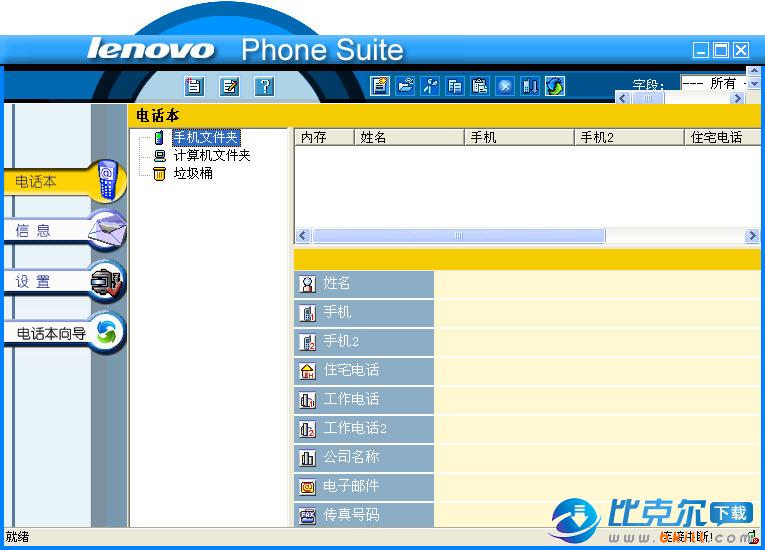This screenshot has height=550, width=765.
Task: Select 计算机文件夹 in the folder tree
Action: click(212, 155)
